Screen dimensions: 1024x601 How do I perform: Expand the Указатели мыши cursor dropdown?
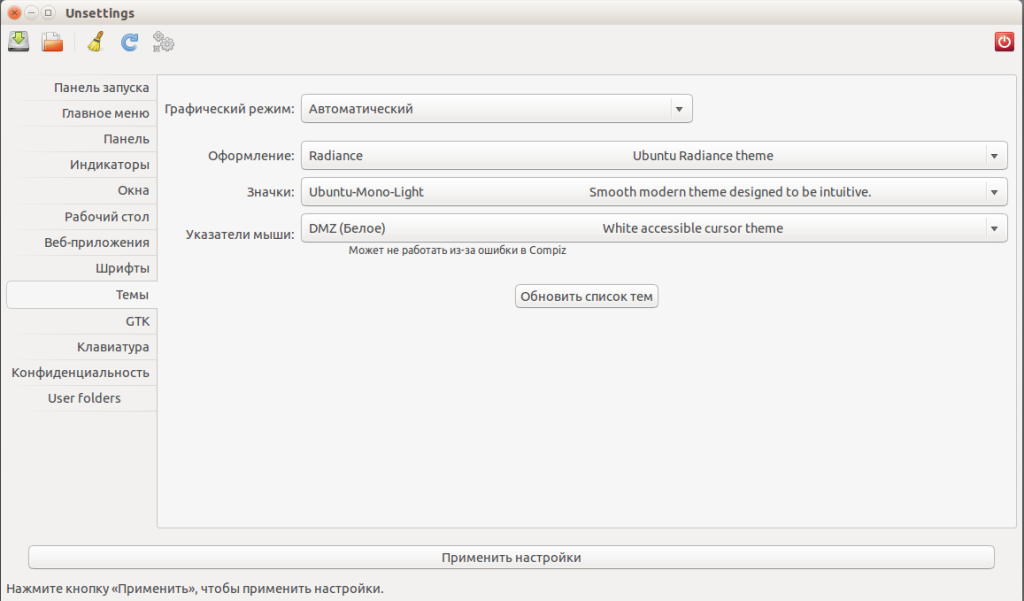pos(653,229)
